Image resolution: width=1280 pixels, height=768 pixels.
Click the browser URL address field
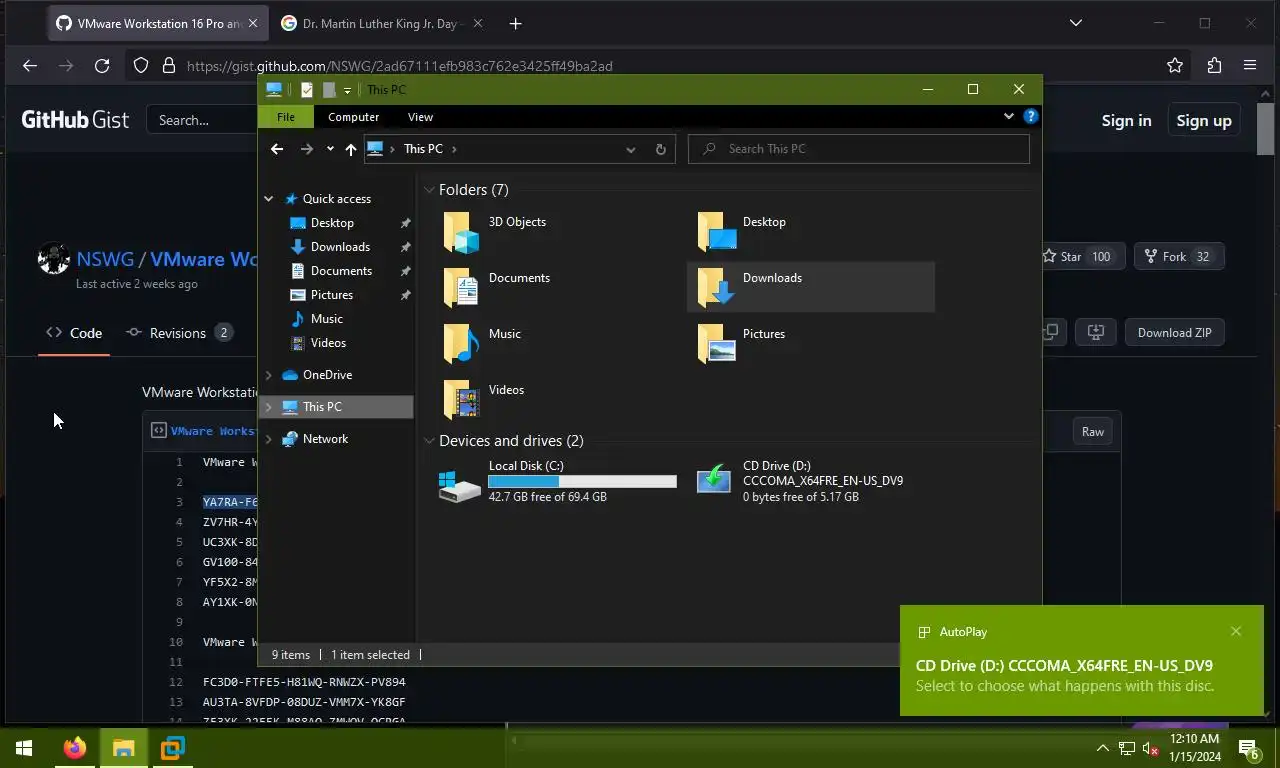[x=660, y=66]
